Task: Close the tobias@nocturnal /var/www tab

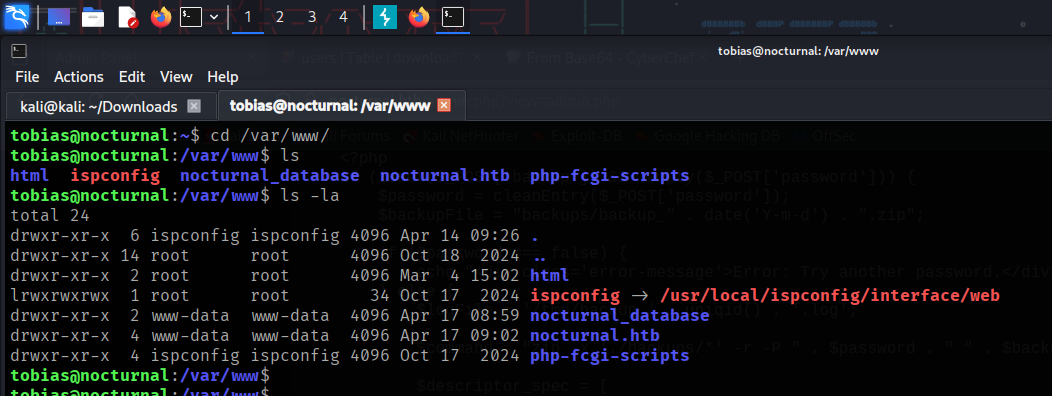Action: click(443, 106)
